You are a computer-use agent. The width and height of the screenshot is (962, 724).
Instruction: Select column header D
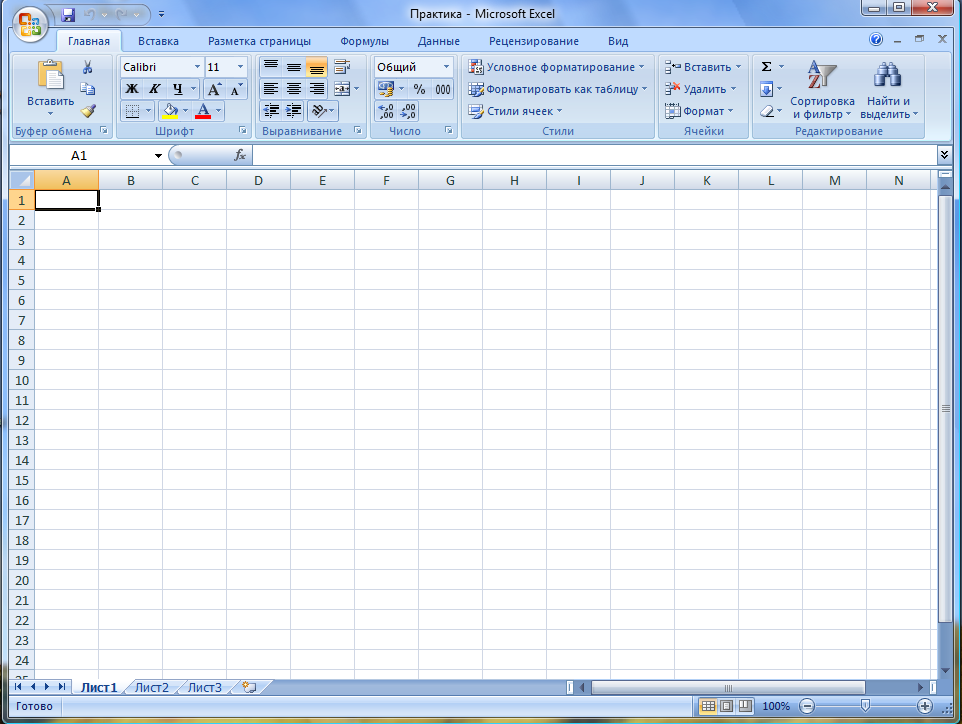[x=258, y=180]
